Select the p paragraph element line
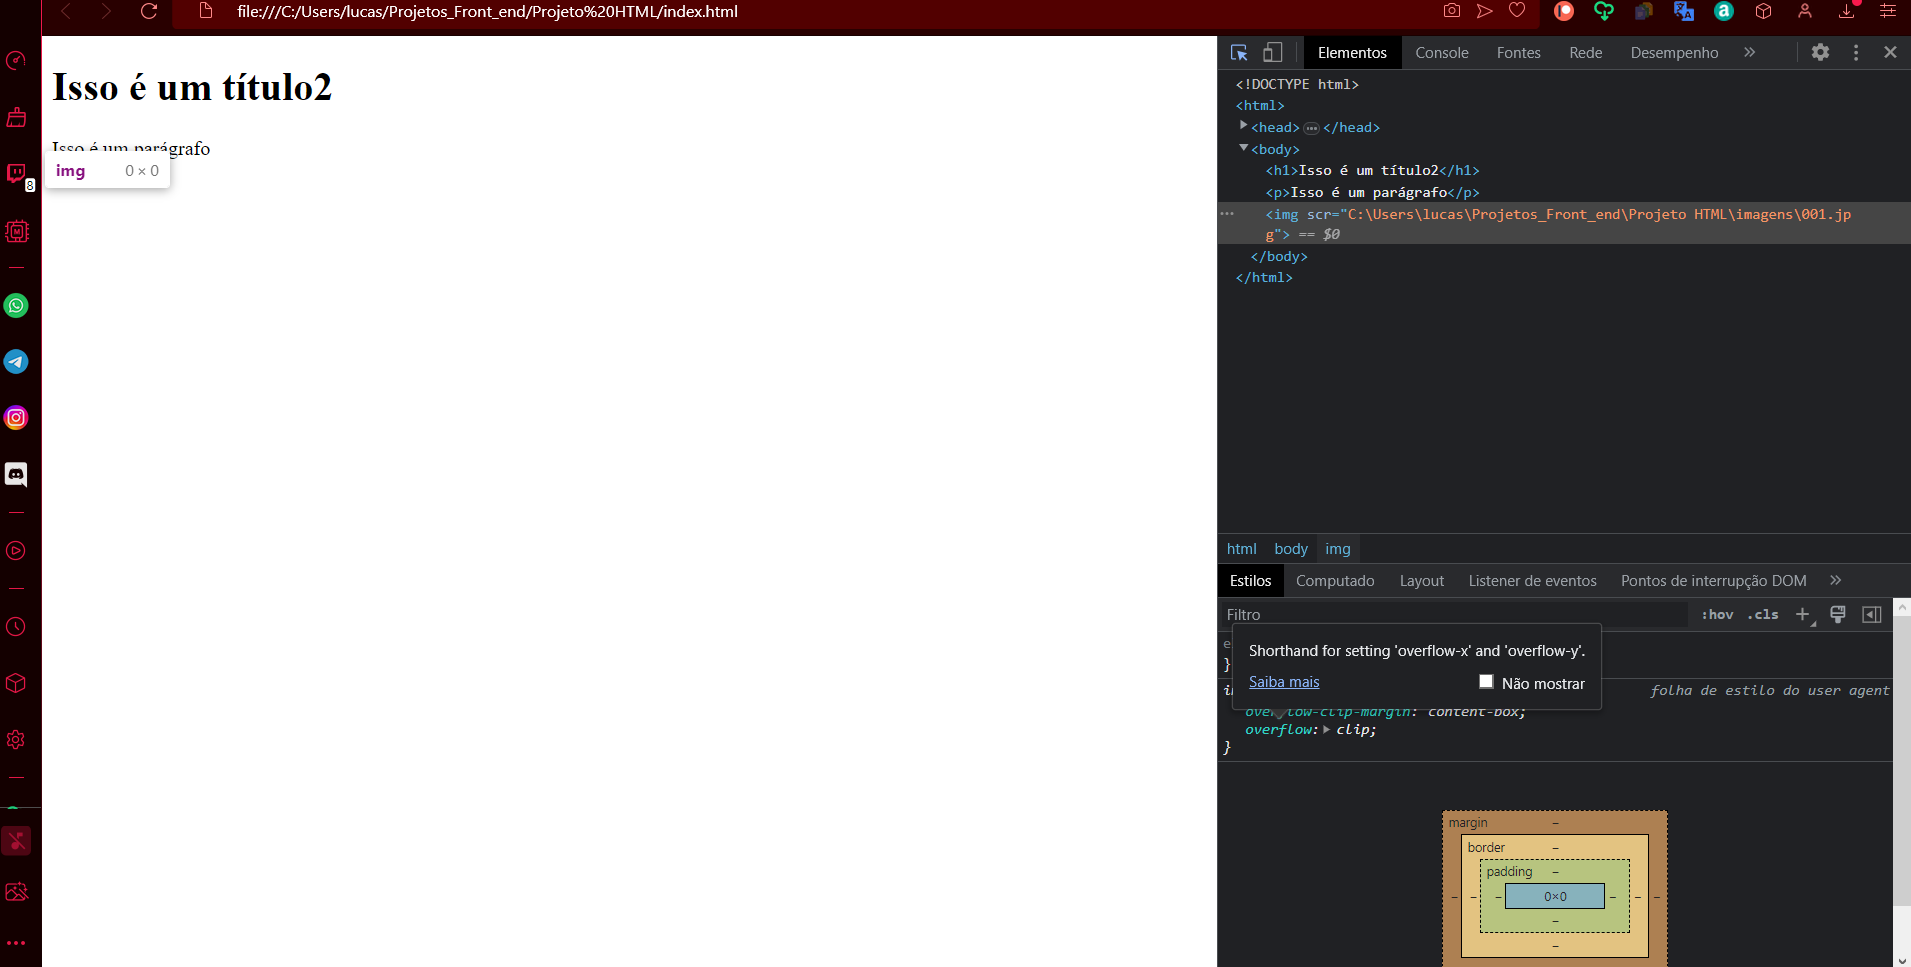The height and width of the screenshot is (967, 1911). click(x=1372, y=193)
